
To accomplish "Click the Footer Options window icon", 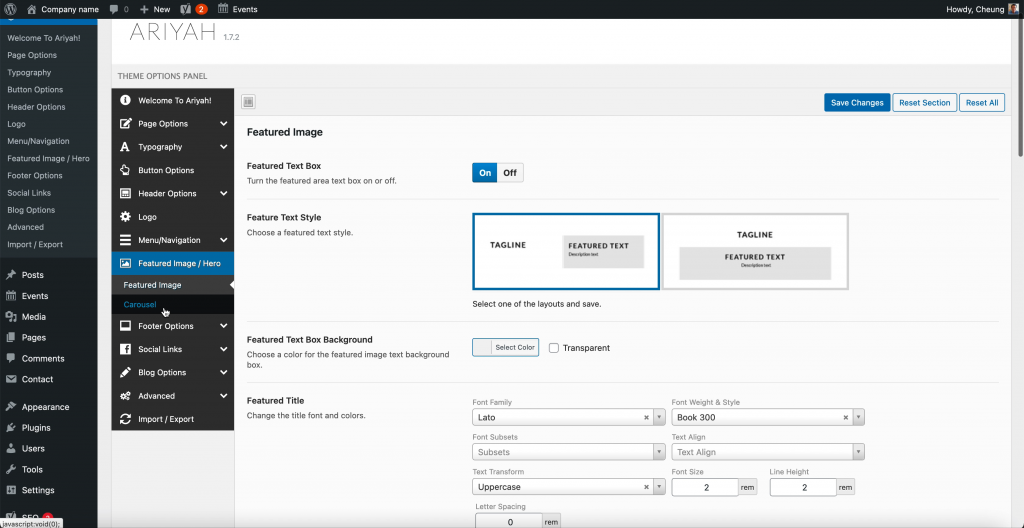I will pyautogui.click(x=125, y=326).
